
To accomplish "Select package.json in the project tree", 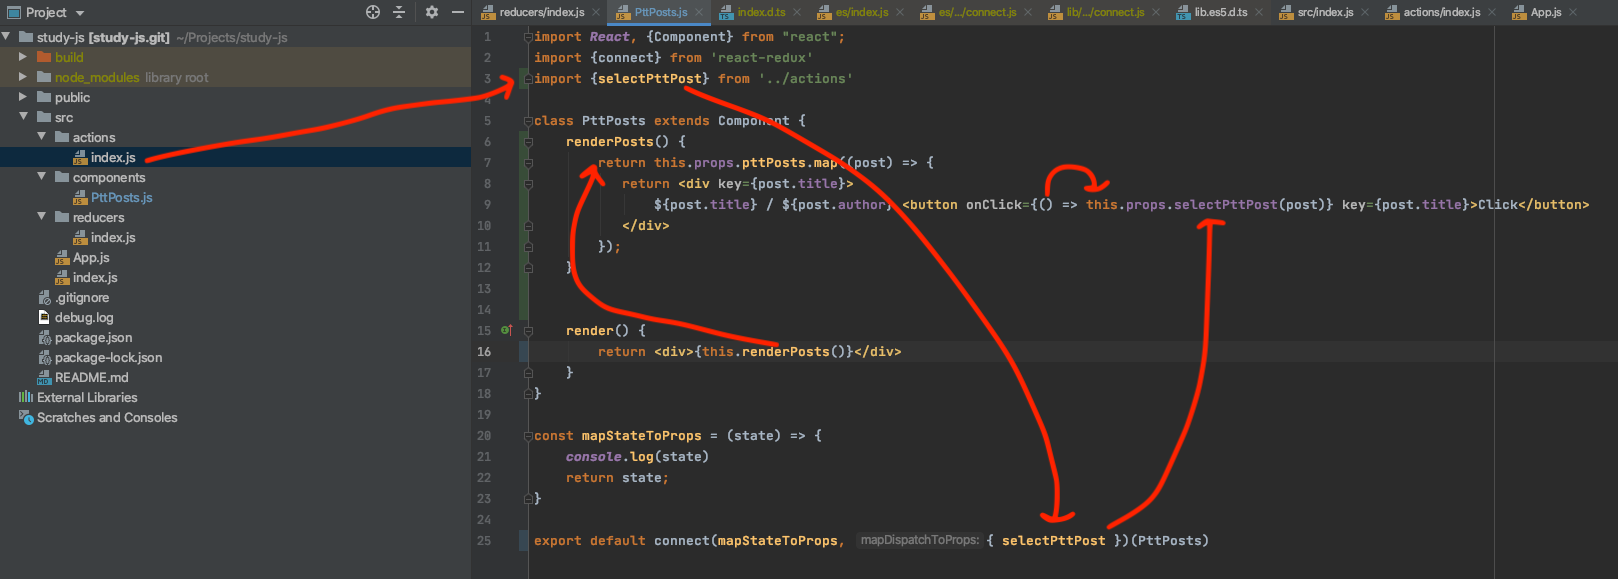I will (x=93, y=337).
